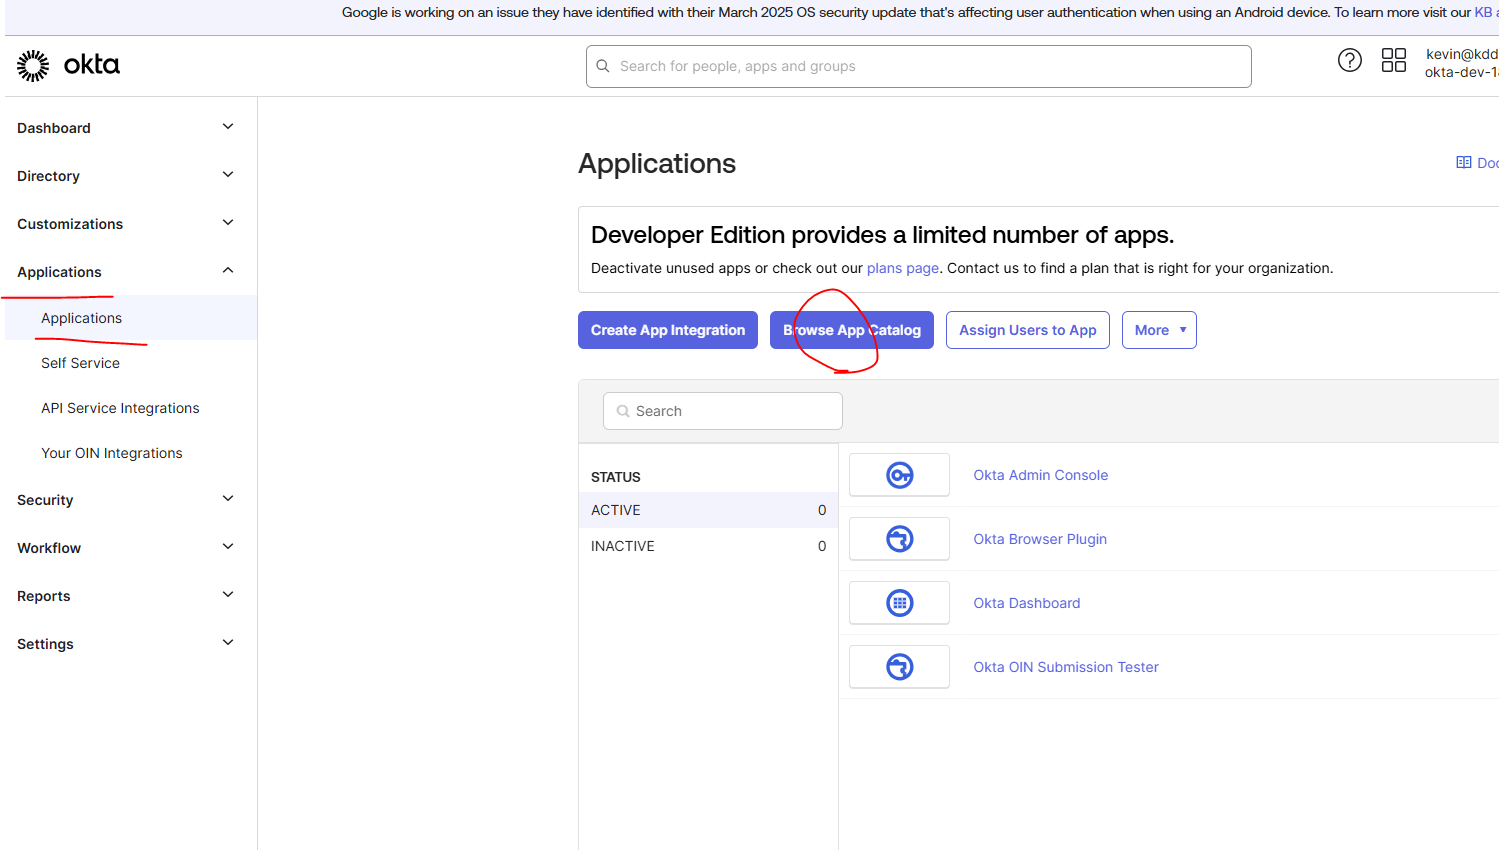Click the Applications sidebar section header
Image resolution: width=1499 pixels, height=850 pixels.
(x=59, y=272)
